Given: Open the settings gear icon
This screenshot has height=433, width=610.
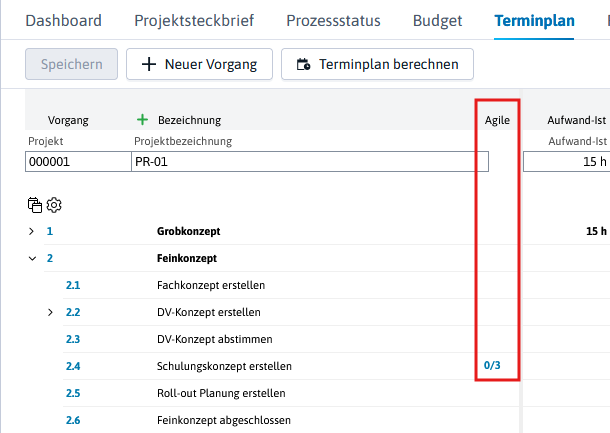Looking at the screenshot, I should (54, 205).
